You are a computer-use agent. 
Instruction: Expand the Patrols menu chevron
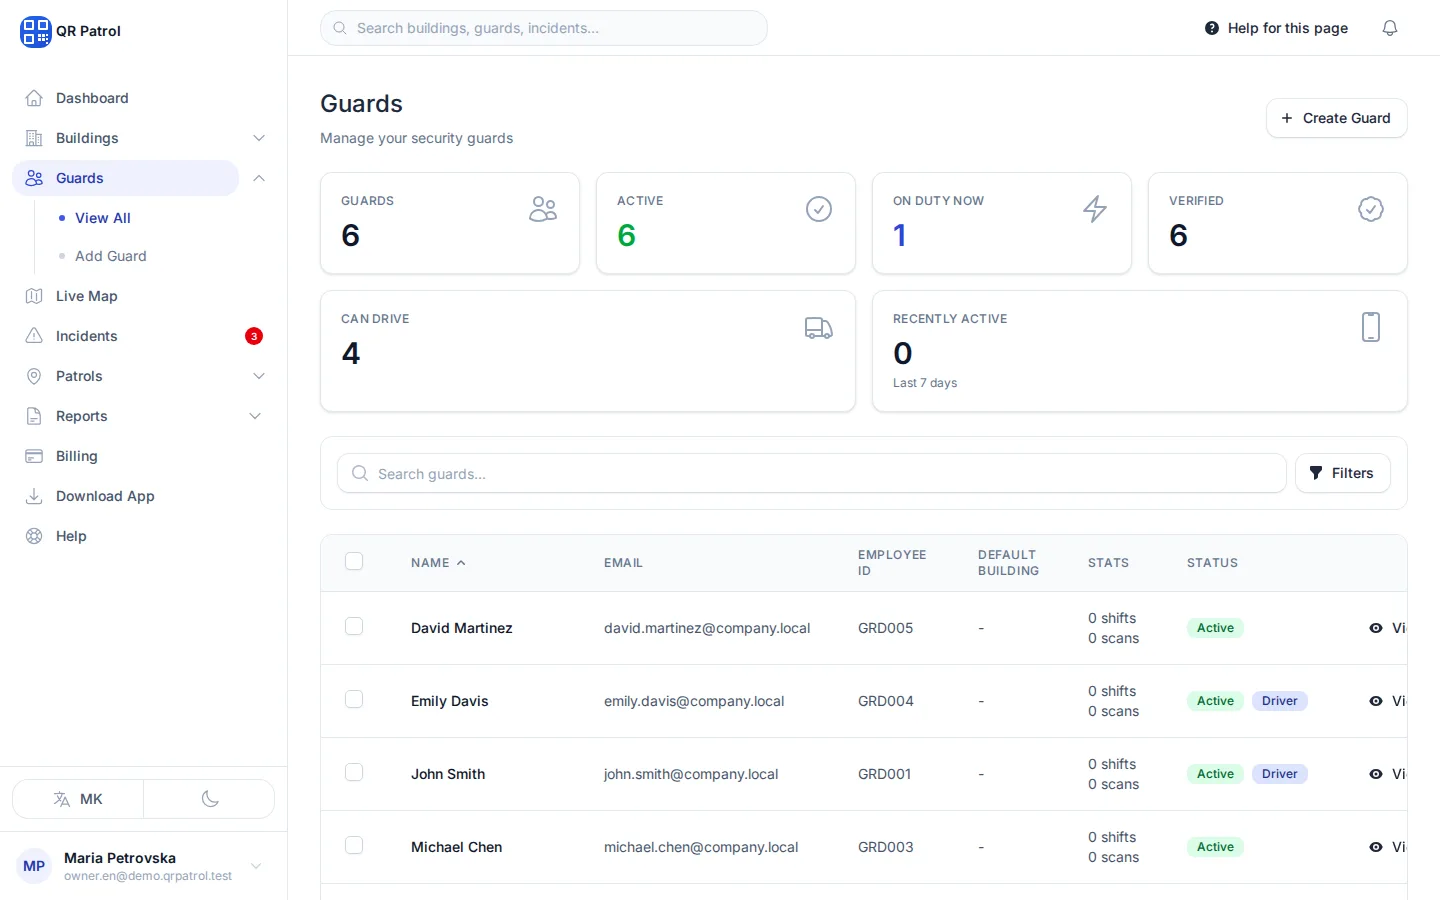(x=259, y=376)
